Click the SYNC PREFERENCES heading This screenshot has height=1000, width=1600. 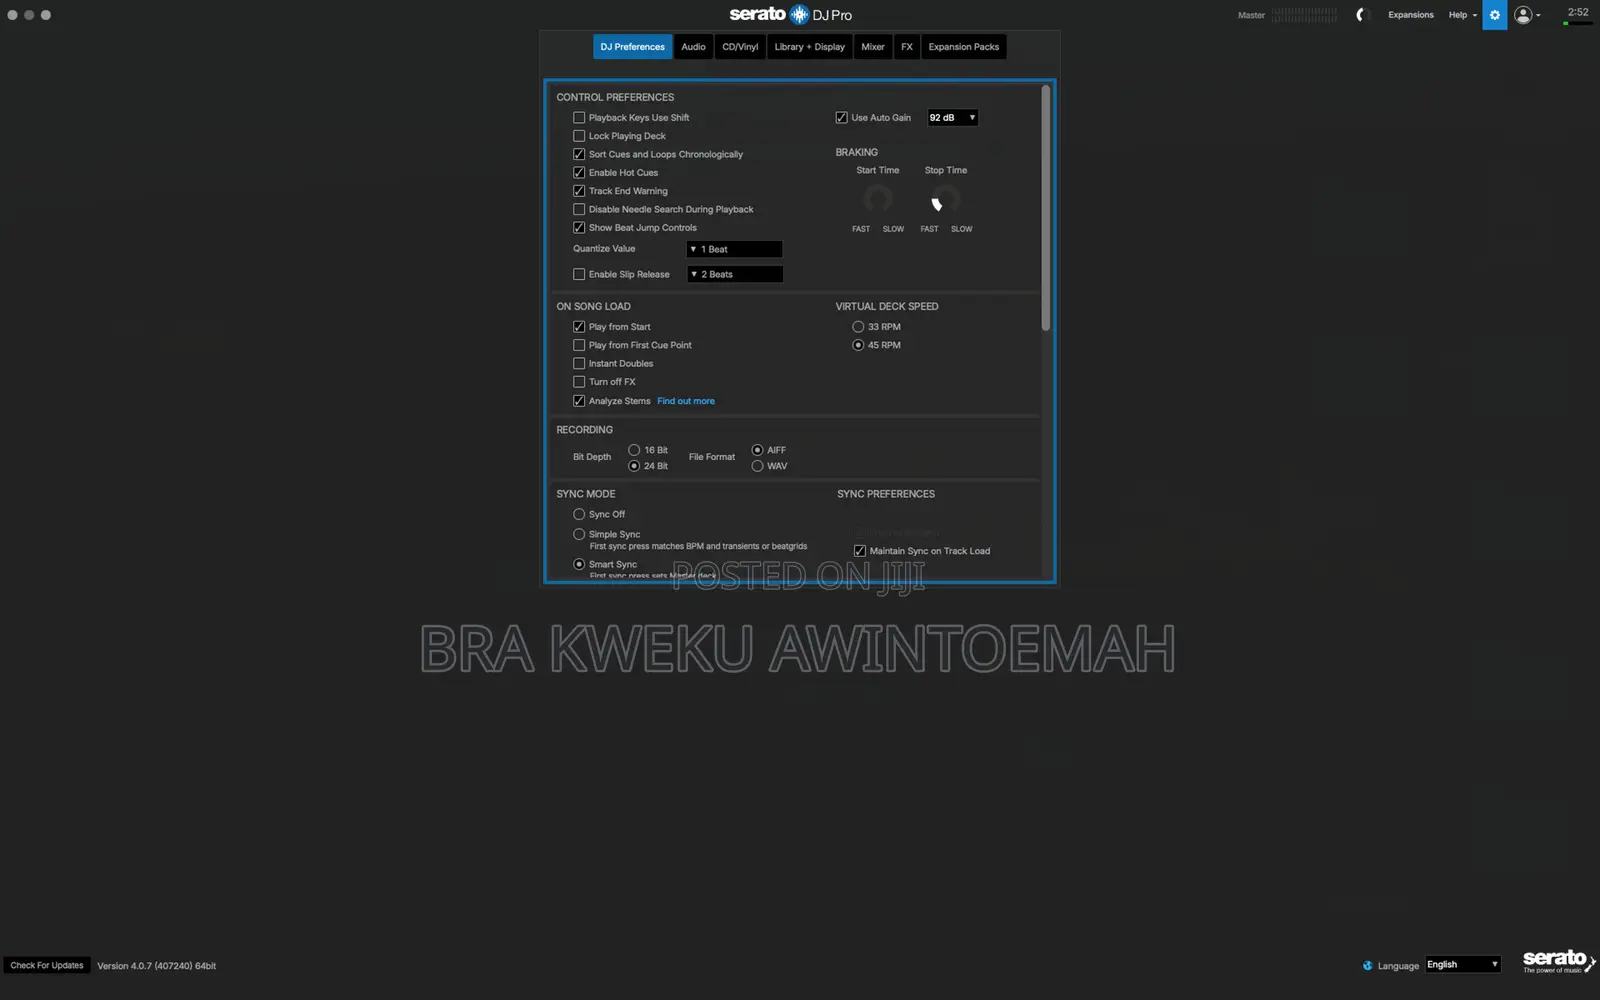886,494
